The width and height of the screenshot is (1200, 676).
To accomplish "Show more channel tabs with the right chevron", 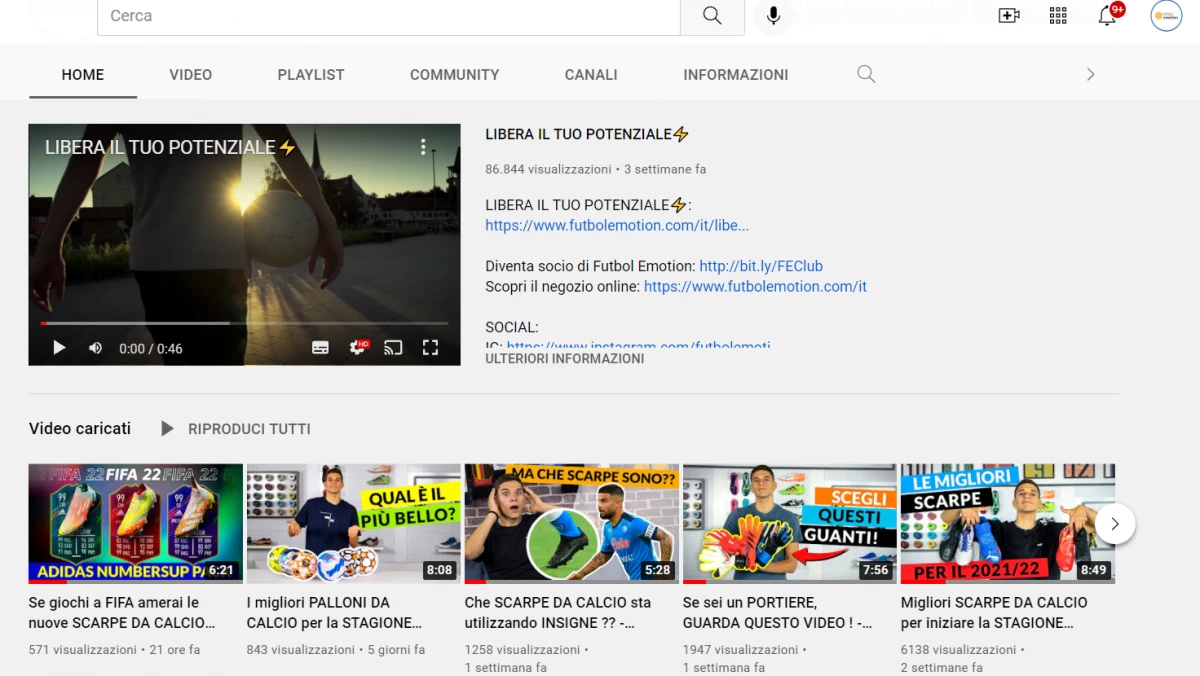I will pos(1090,74).
